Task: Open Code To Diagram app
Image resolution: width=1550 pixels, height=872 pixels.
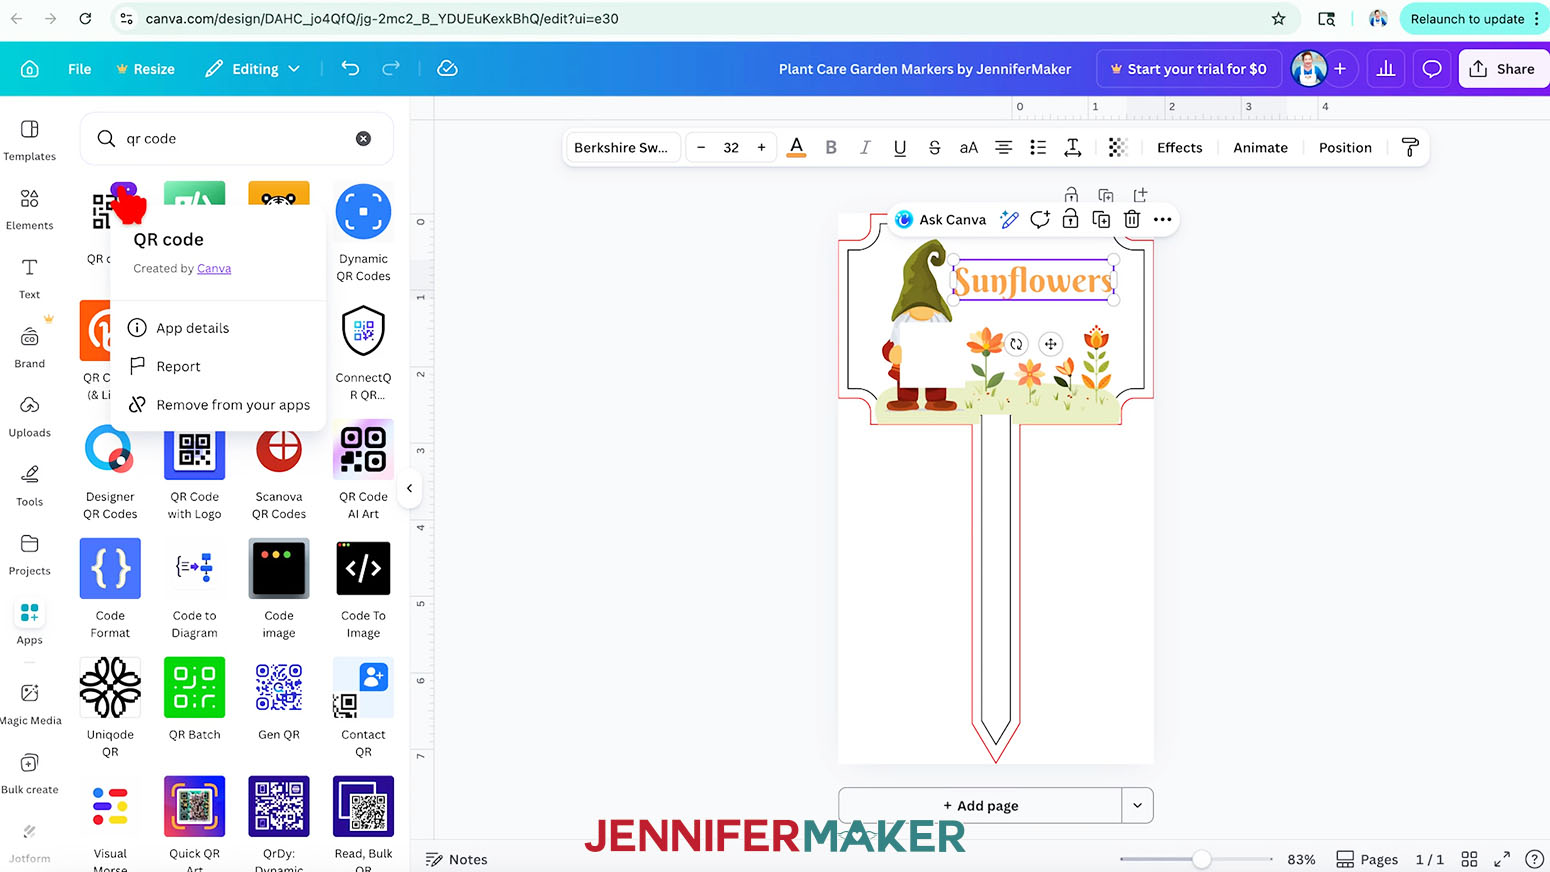Action: 194,590
